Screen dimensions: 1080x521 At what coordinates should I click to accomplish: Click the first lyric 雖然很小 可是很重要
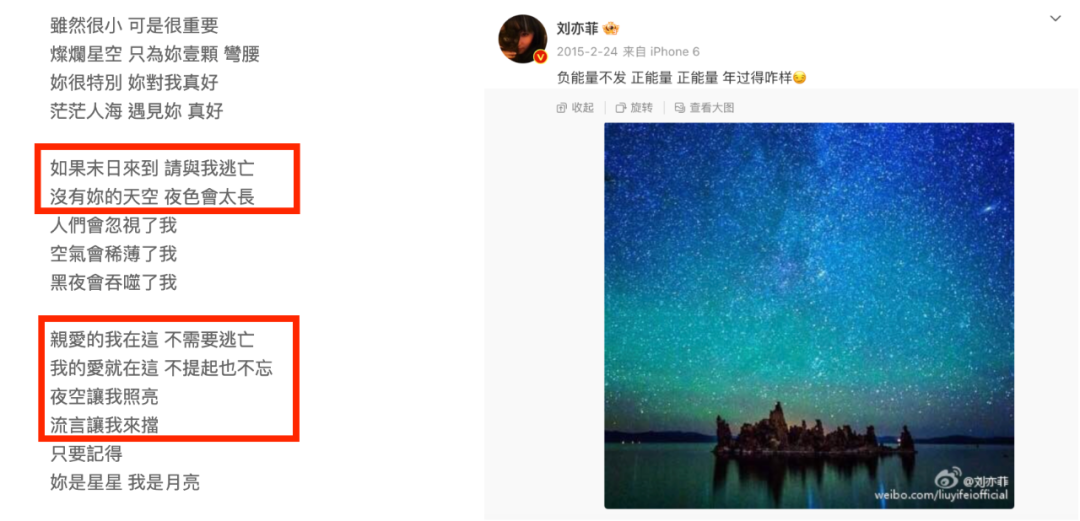pyautogui.click(x=134, y=25)
